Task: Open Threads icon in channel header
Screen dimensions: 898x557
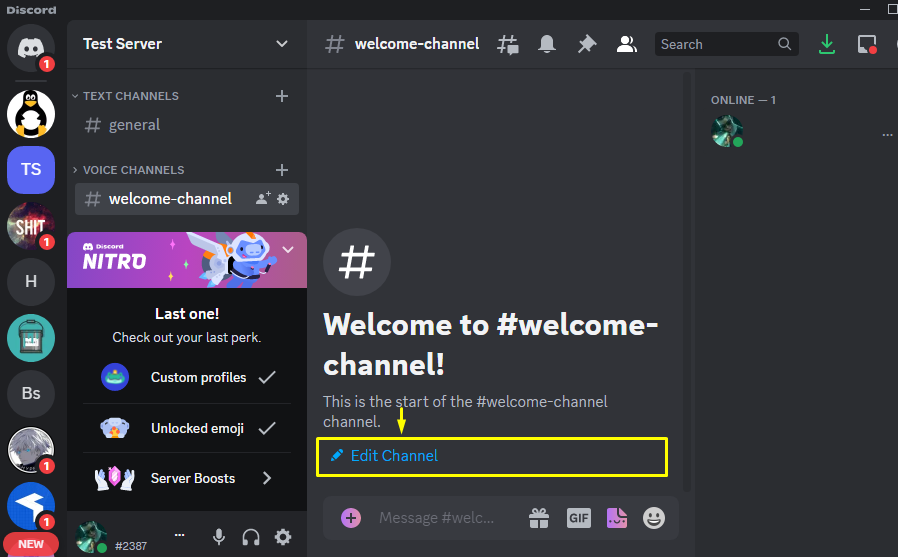Action: point(507,44)
